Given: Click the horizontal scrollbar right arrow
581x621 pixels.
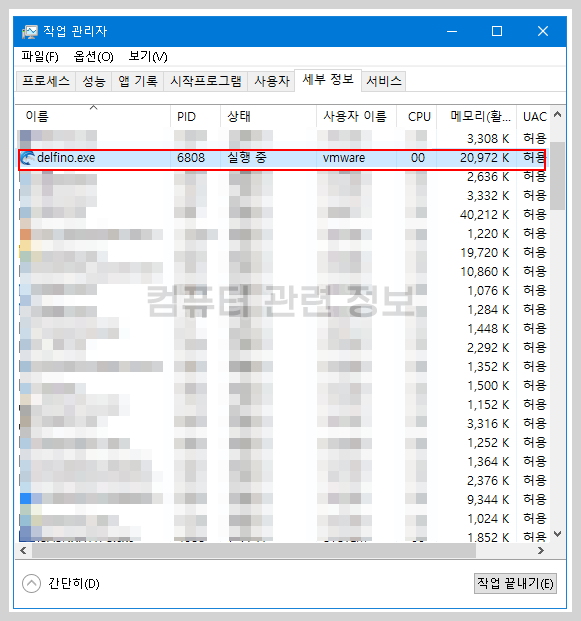Looking at the screenshot, I should pos(541,551).
